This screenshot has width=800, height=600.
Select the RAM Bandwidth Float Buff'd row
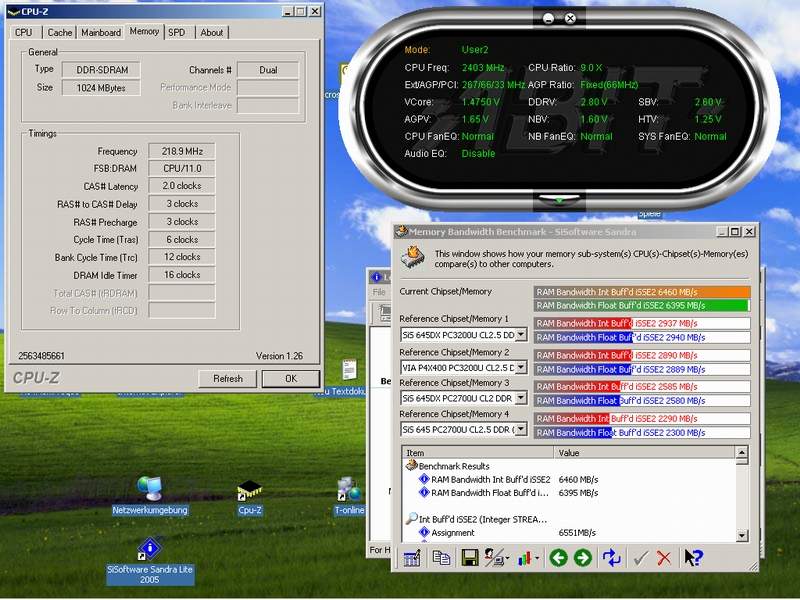point(490,493)
